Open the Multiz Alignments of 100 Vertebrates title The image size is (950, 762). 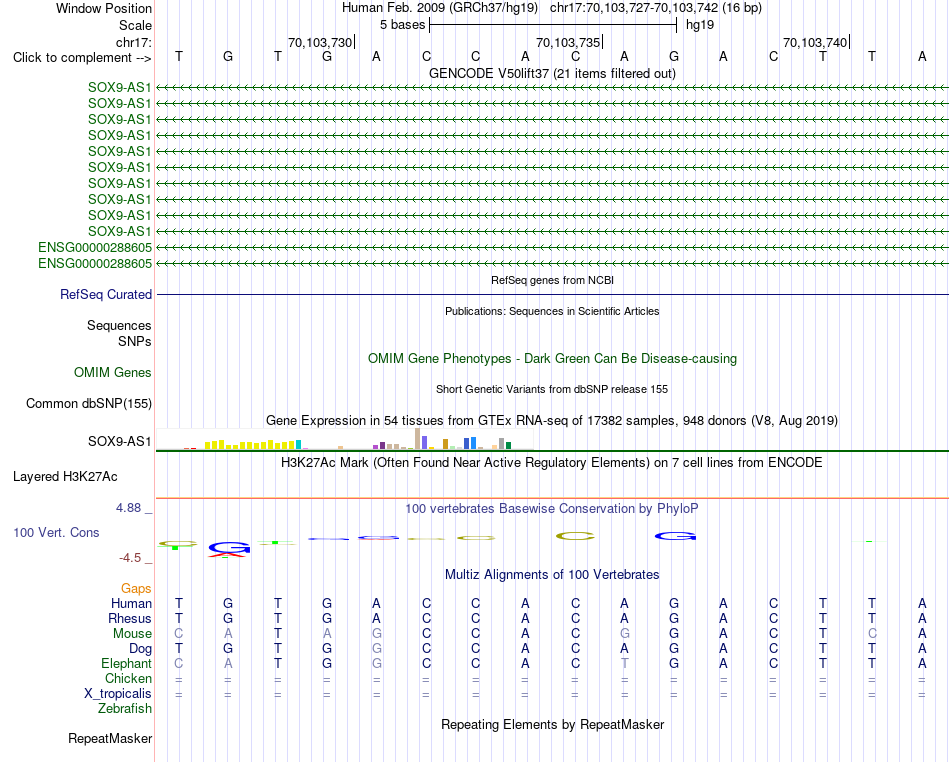click(552, 575)
